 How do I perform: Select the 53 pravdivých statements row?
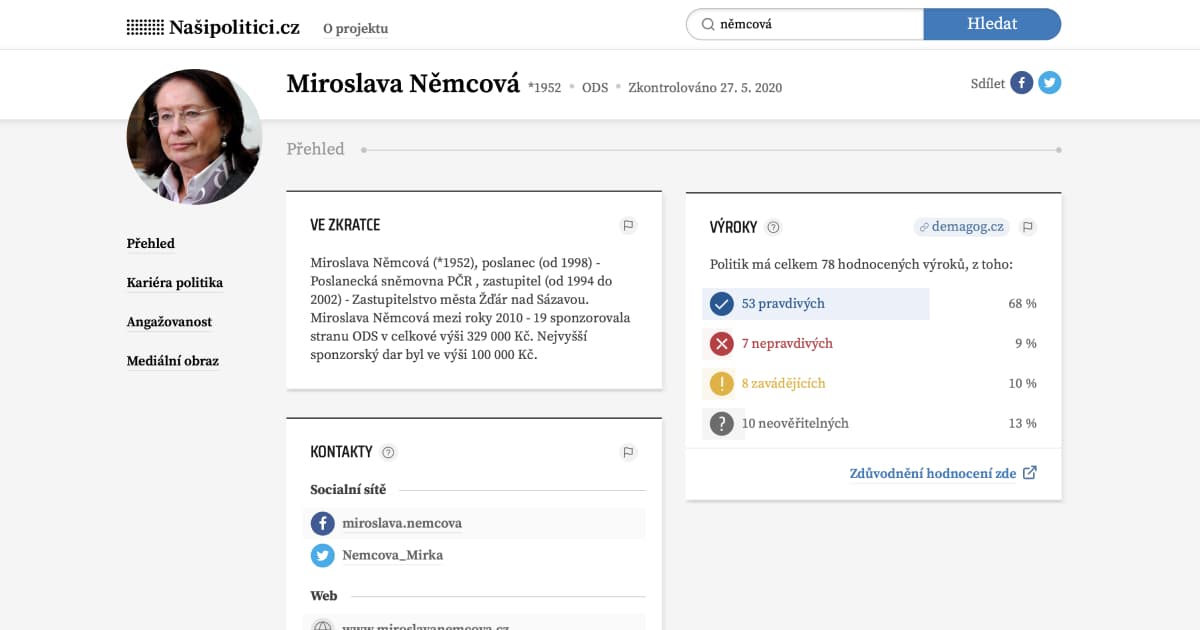pos(815,304)
